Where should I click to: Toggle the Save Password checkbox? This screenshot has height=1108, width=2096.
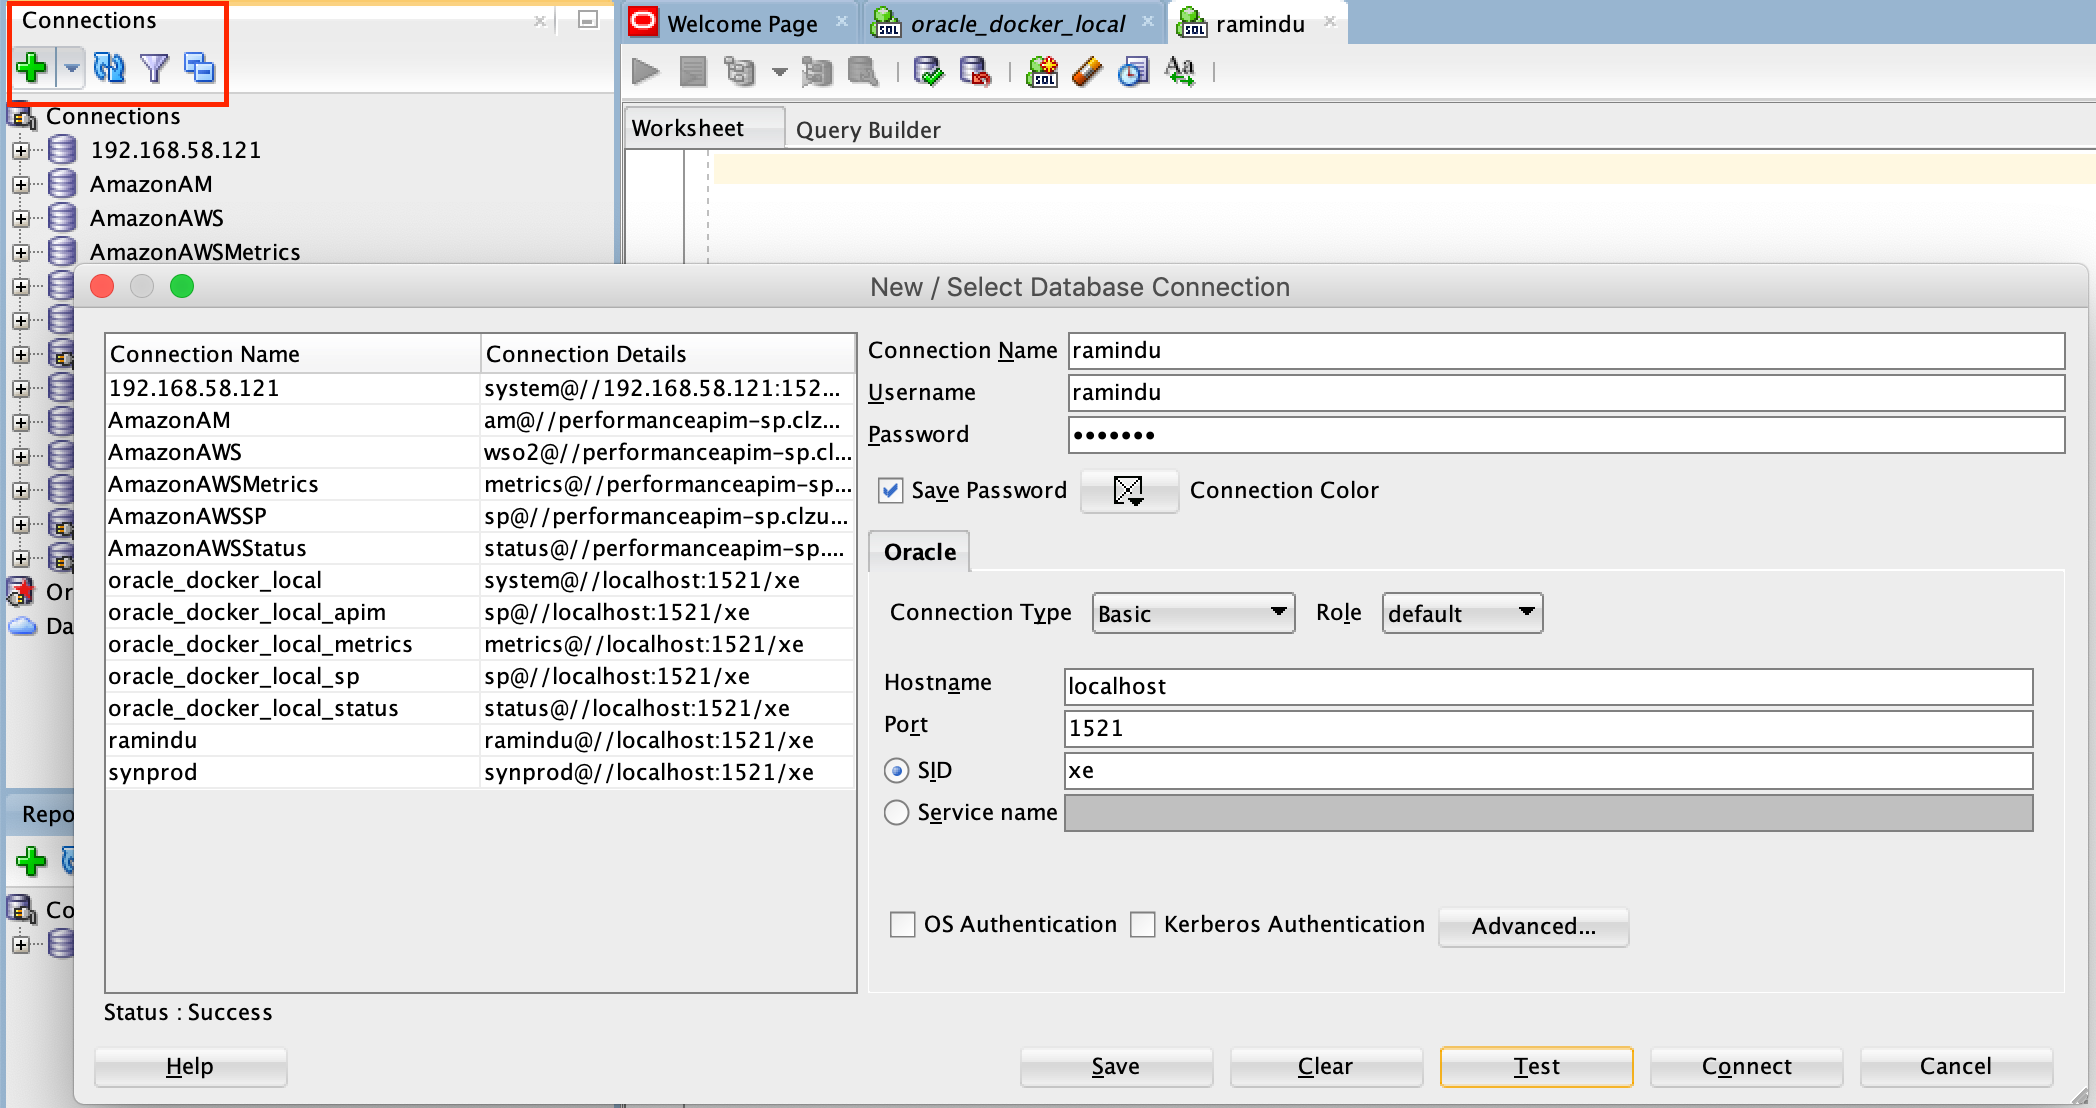[x=890, y=491]
